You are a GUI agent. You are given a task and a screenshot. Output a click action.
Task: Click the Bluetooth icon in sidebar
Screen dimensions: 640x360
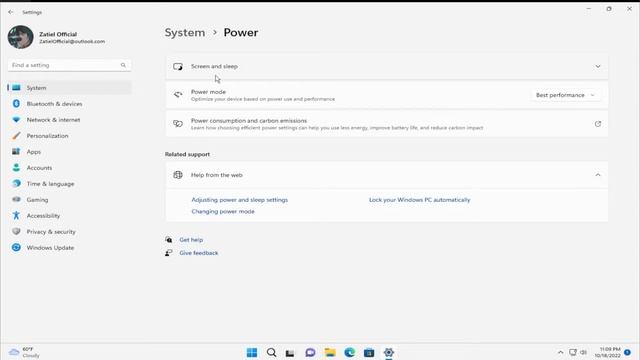pos(16,104)
